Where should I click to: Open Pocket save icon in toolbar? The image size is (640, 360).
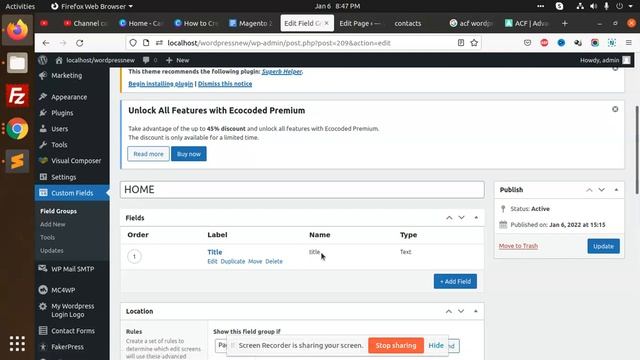click(x=527, y=43)
